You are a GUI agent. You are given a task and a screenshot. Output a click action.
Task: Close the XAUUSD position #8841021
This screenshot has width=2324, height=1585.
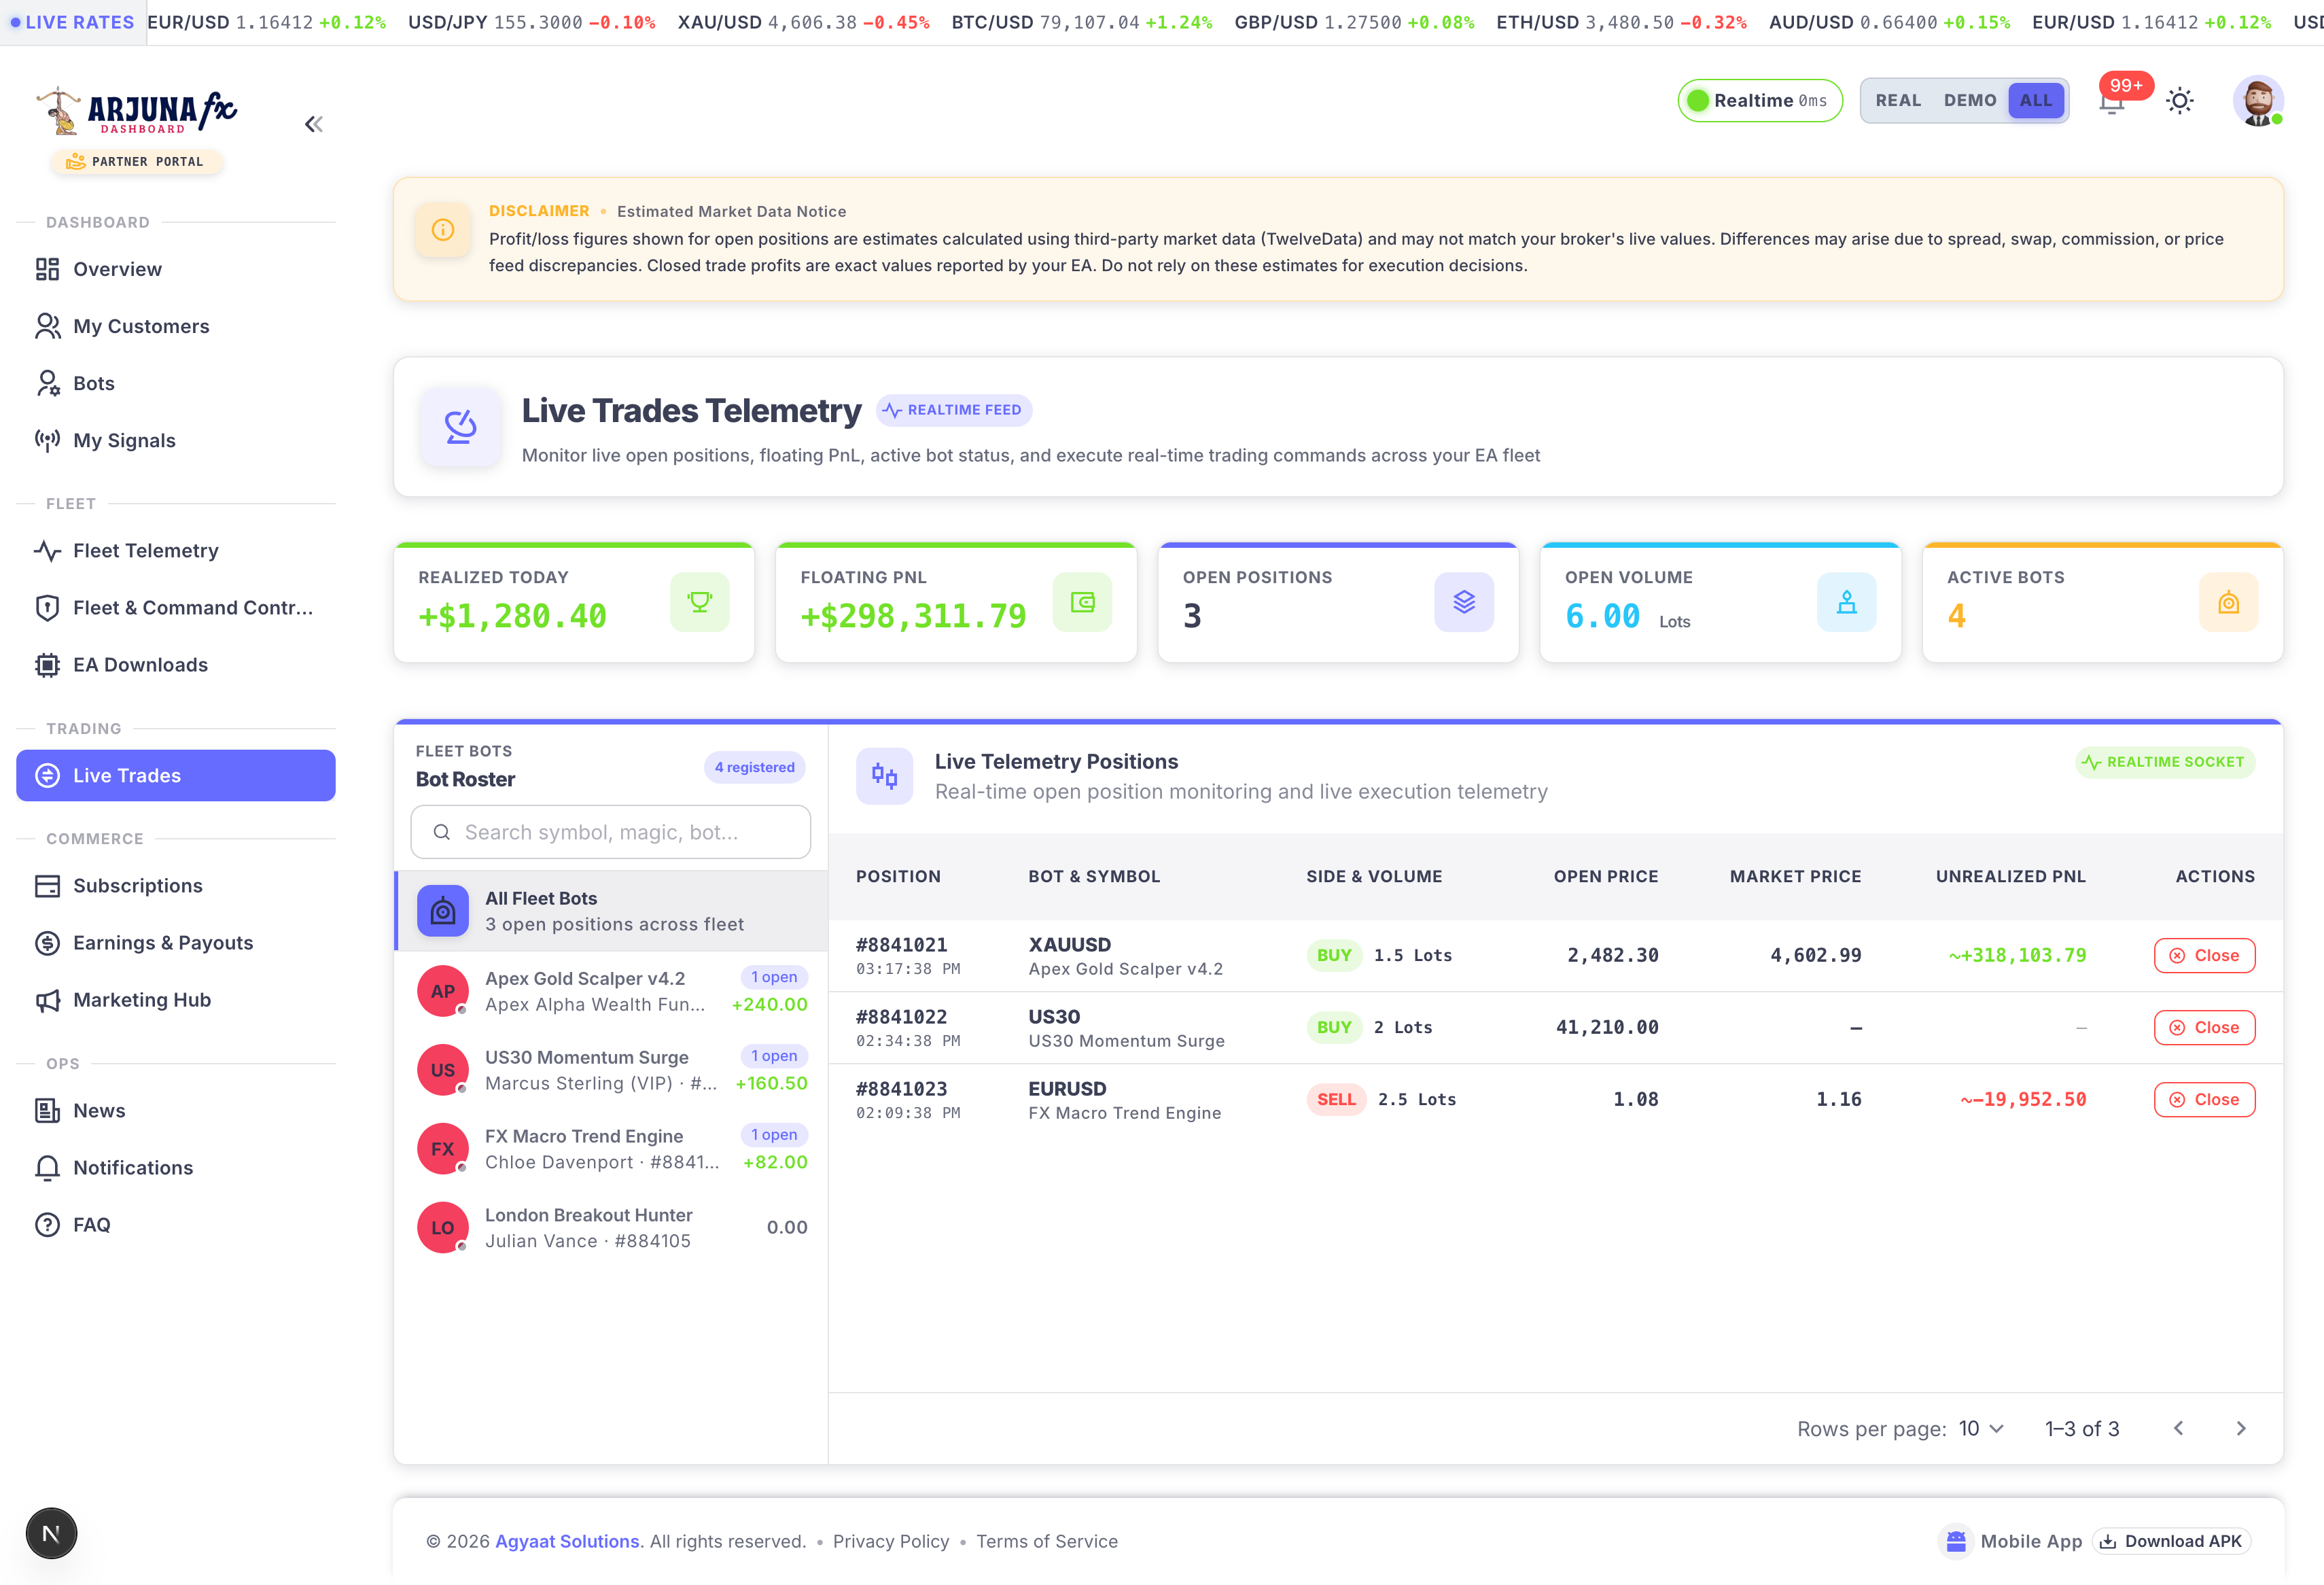pyautogui.click(x=2204, y=955)
